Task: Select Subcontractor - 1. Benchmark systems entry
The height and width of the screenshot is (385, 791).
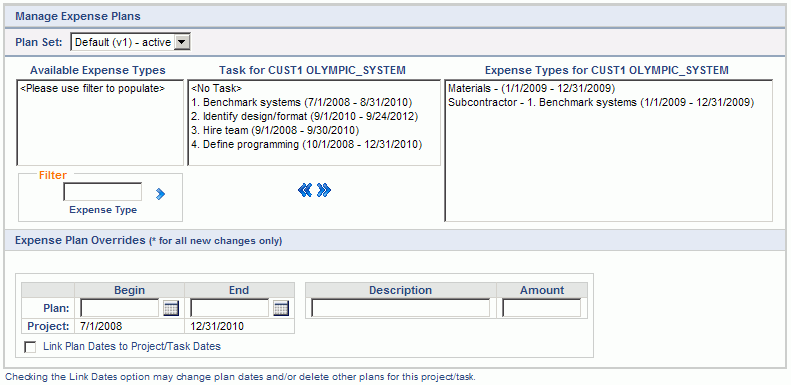Action: tap(600, 102)
